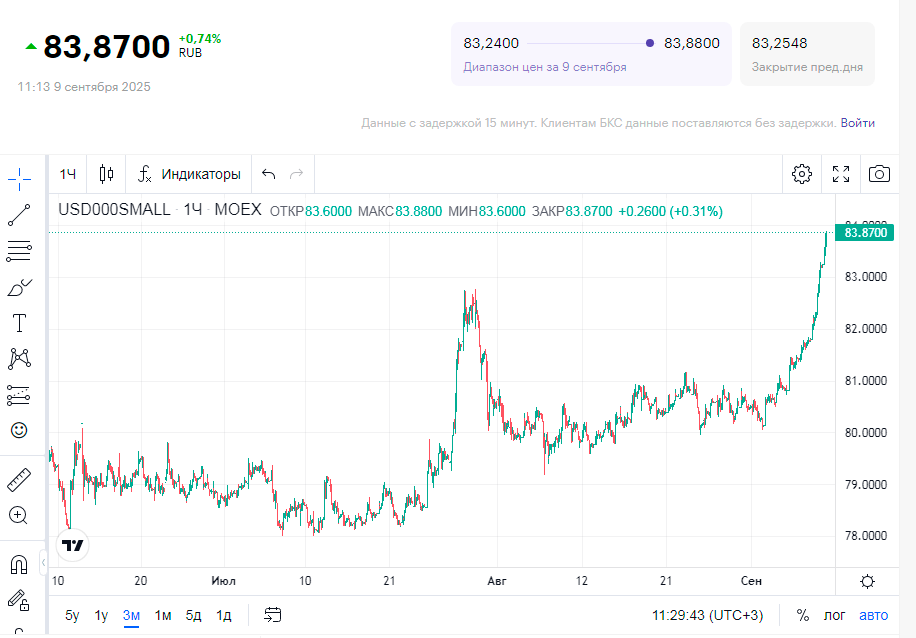Open the 'Индикаторы' indicators button
The width and height of the screenshot is (916, 638).
click(x=189, y=174)
